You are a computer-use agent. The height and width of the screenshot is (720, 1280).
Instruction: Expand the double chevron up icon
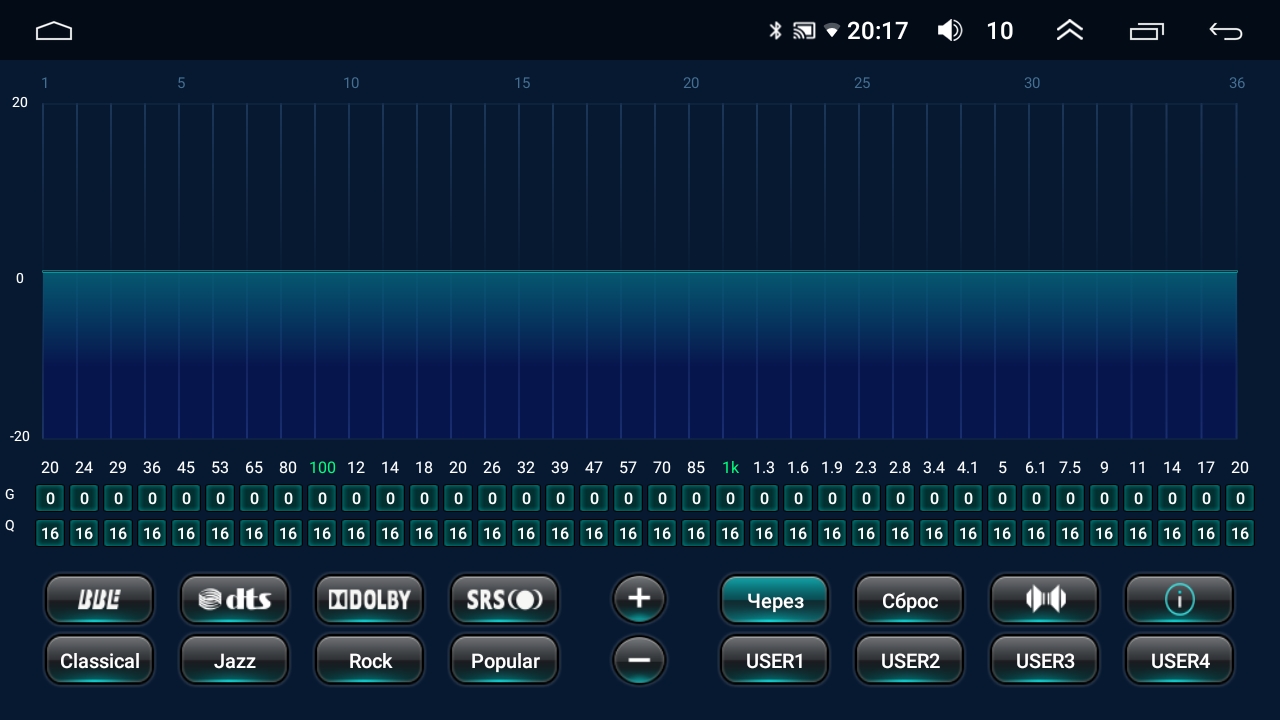(1070, 31)
